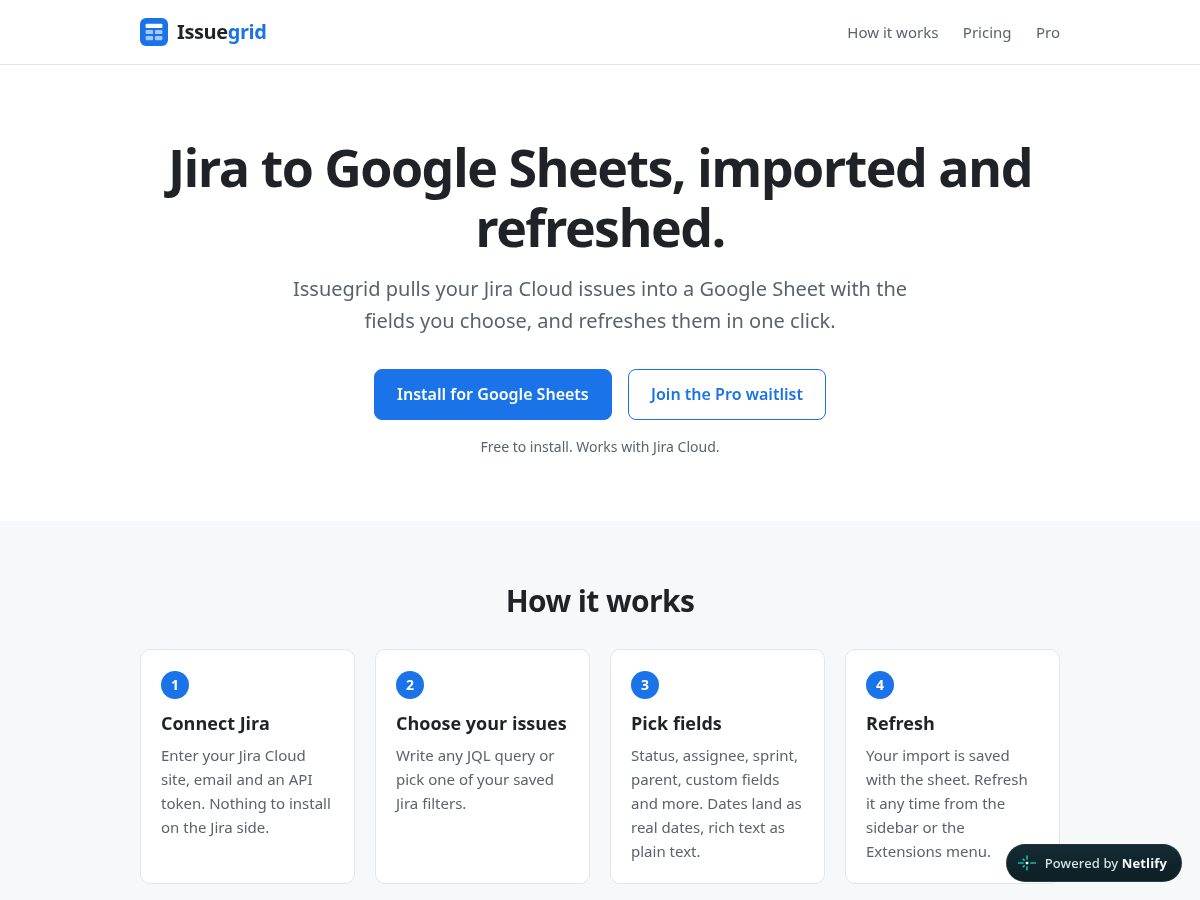Viewport: 1200px width, 900px height.
Task: Open the Pro nav link
Action: 1048,33
